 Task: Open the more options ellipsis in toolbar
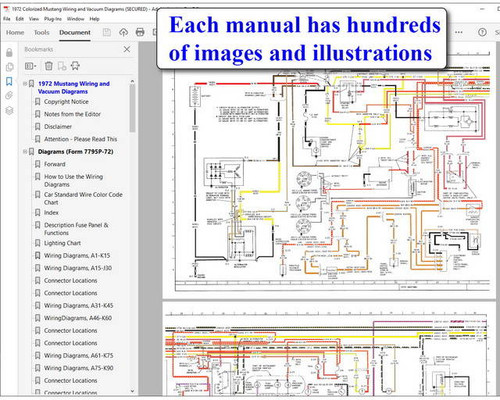coord(459,32)
